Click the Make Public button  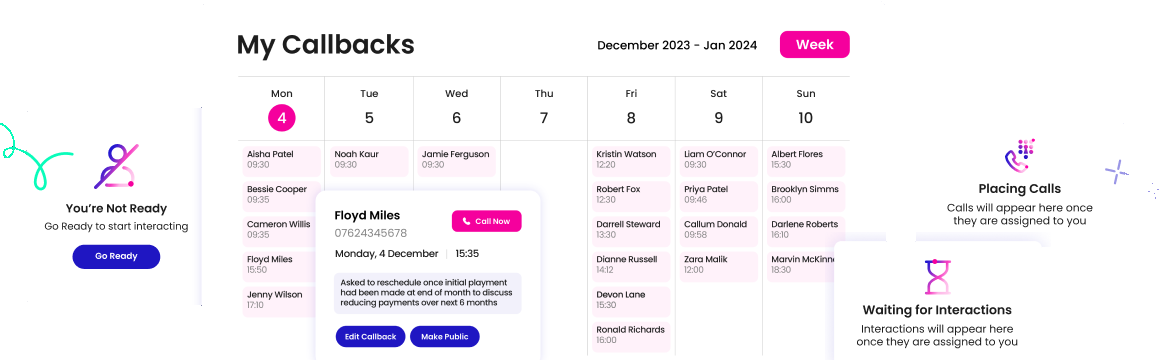445,336
